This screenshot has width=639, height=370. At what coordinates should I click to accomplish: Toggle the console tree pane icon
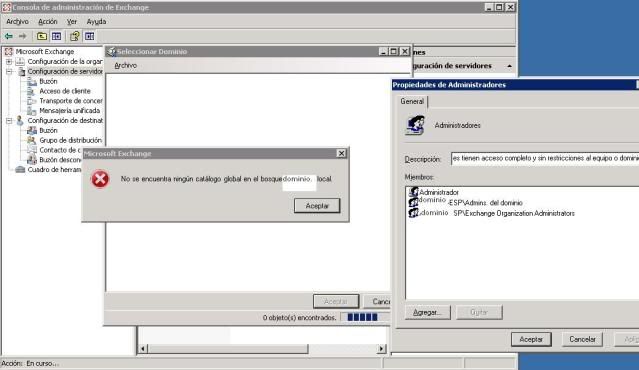click(x=56, y=36)
